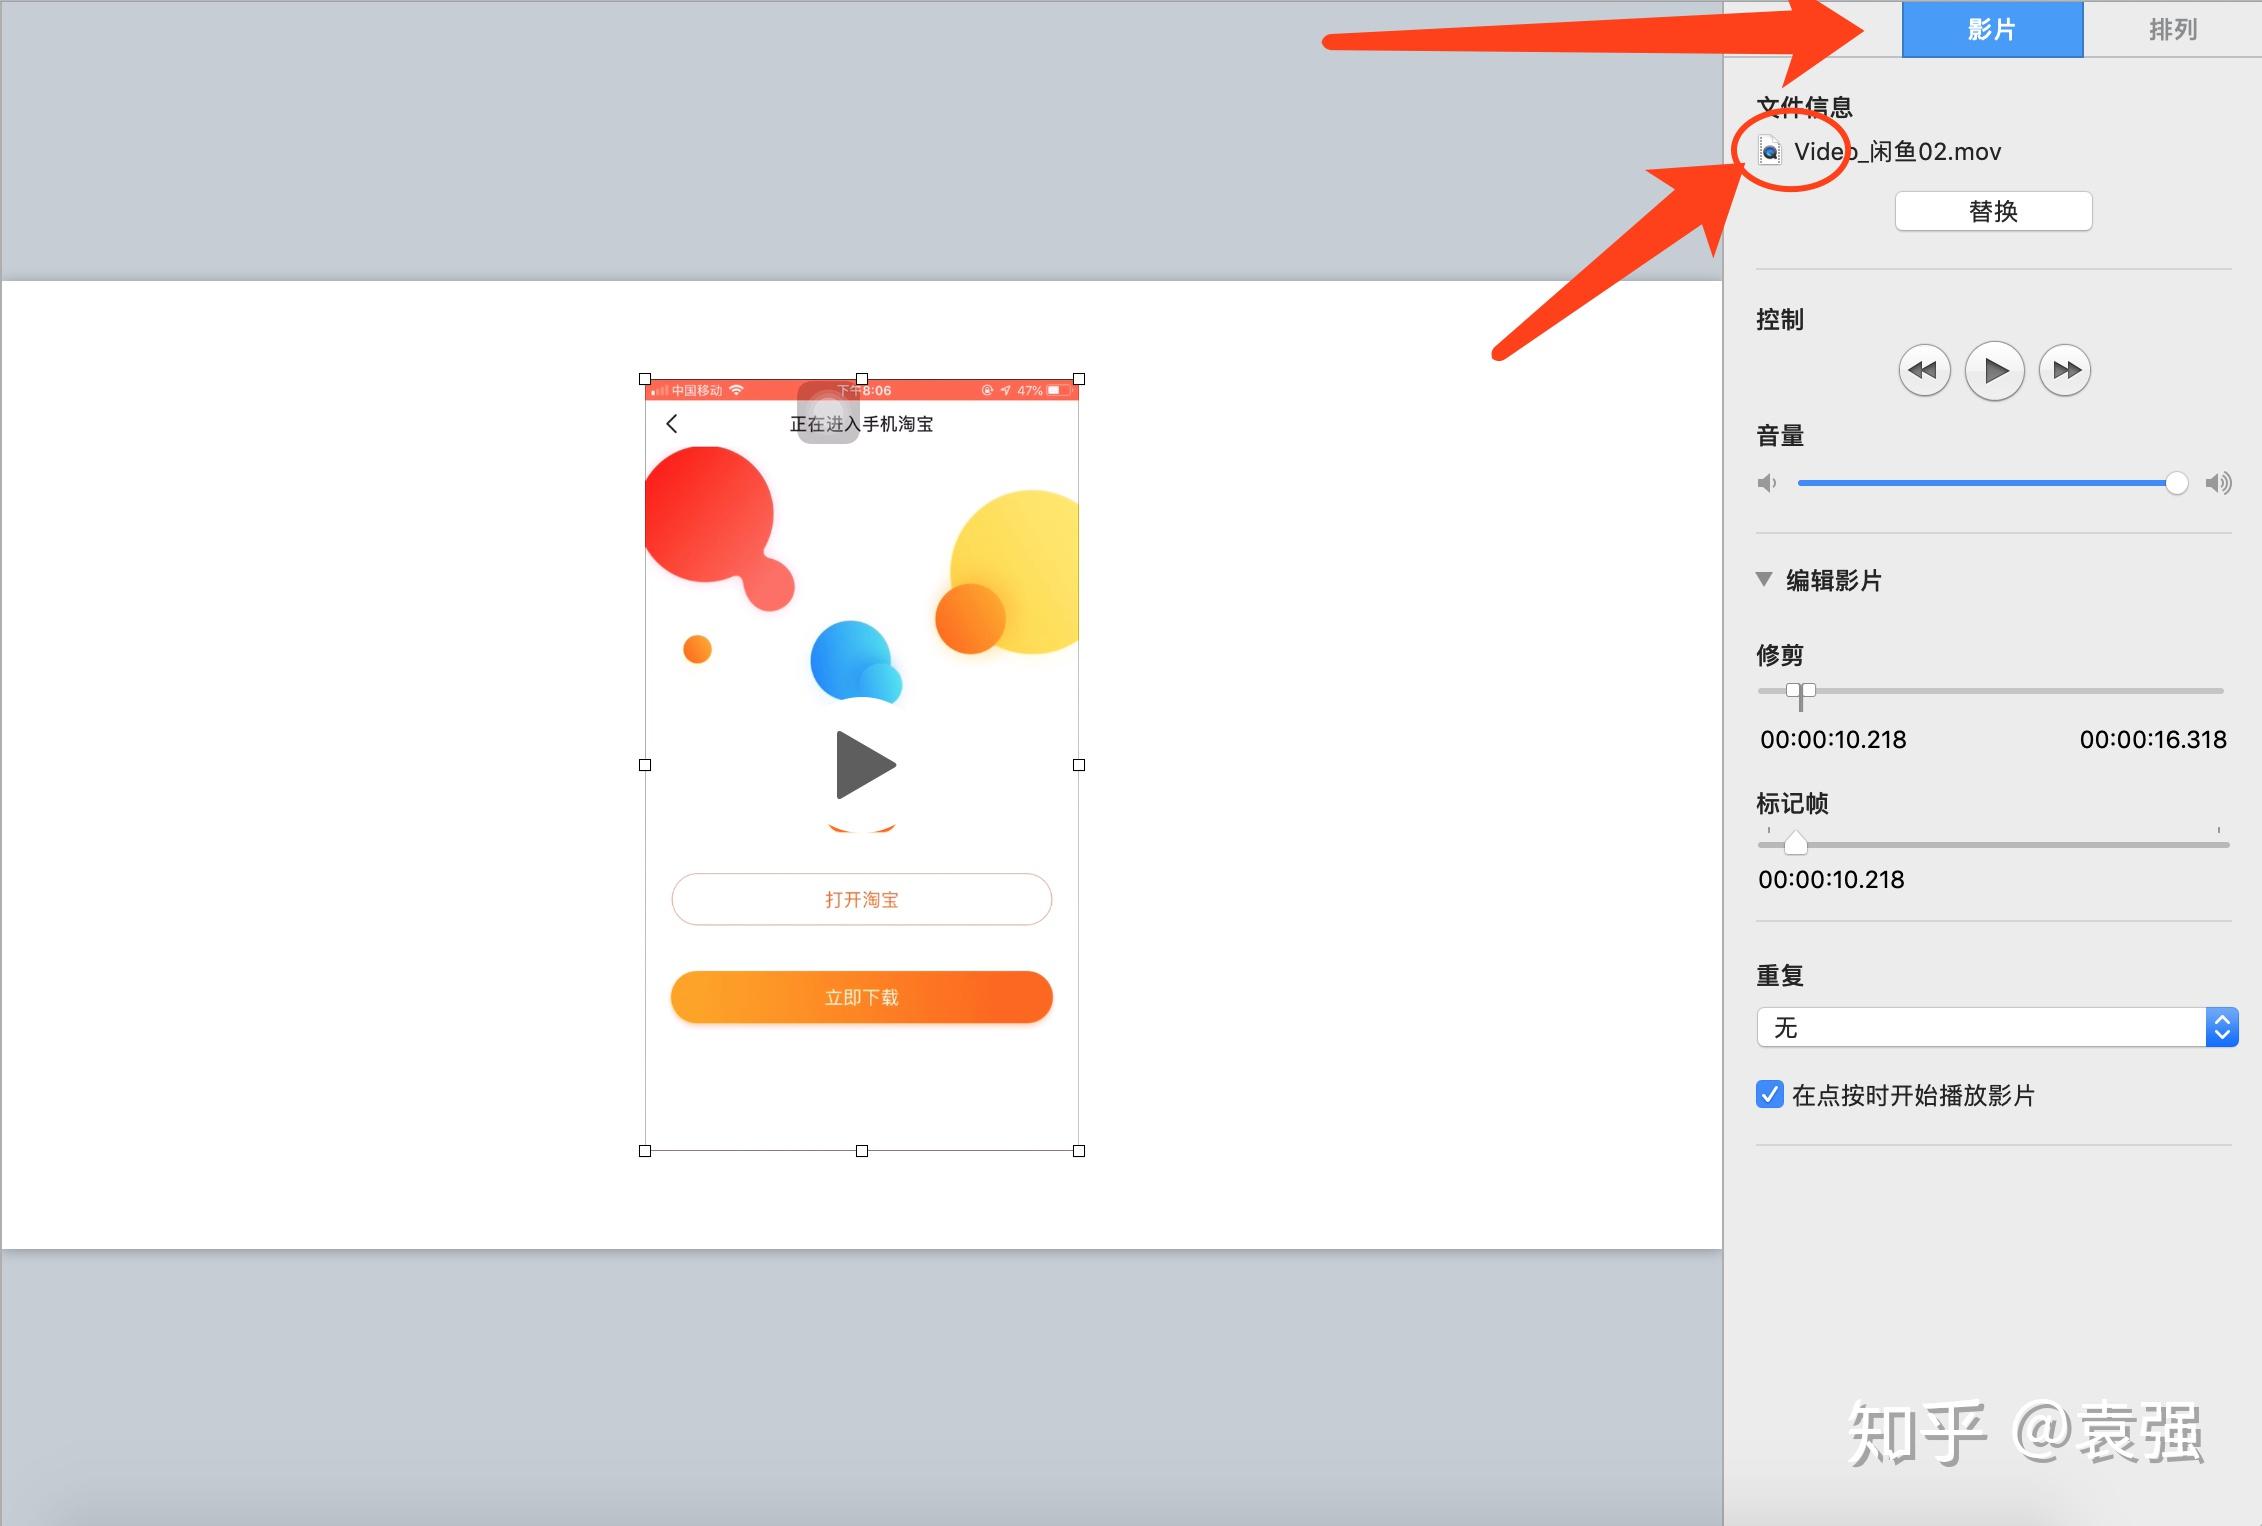Click the 替换 button to replace movie
This screenshot has width=2262, height=1526.
coord(1993,211)
